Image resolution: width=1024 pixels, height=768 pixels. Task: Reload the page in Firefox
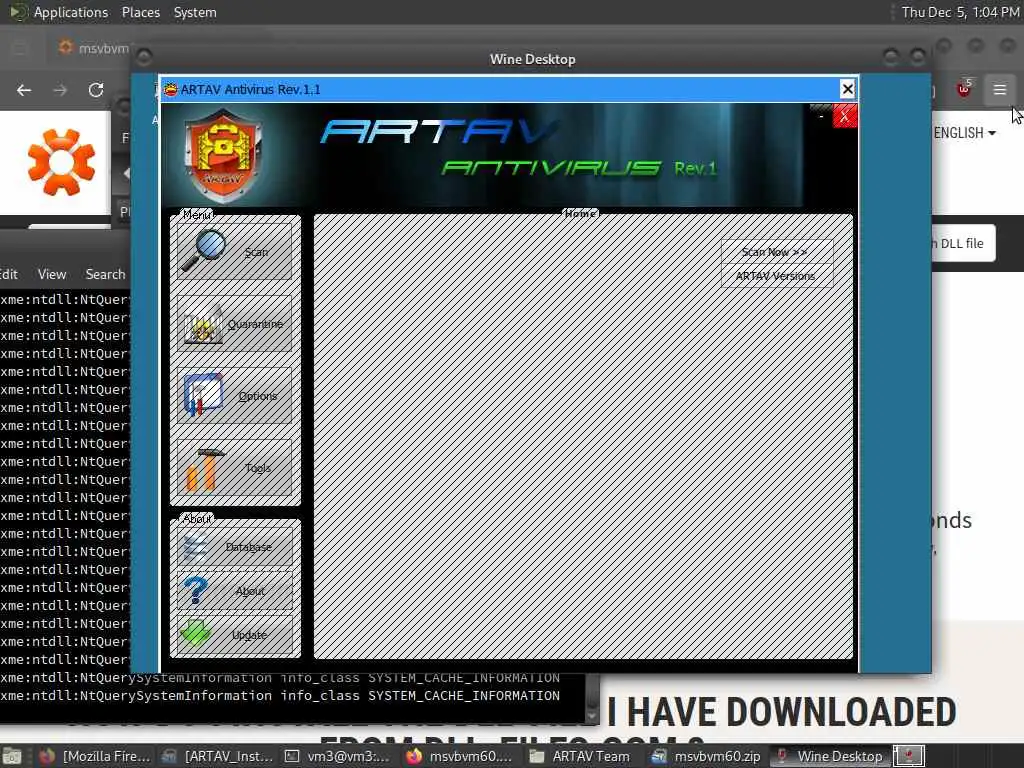[x=96, y=90]
